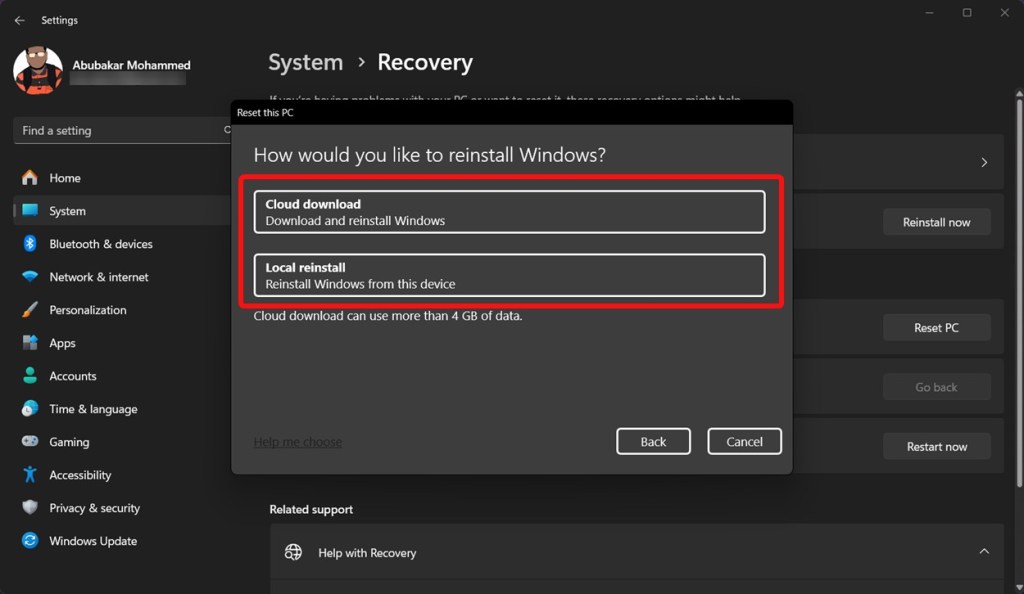The height and width of the screenshot is (594, 1024).
Task: Click the Home icon in sidebar
Action: (x=29, y=178)
